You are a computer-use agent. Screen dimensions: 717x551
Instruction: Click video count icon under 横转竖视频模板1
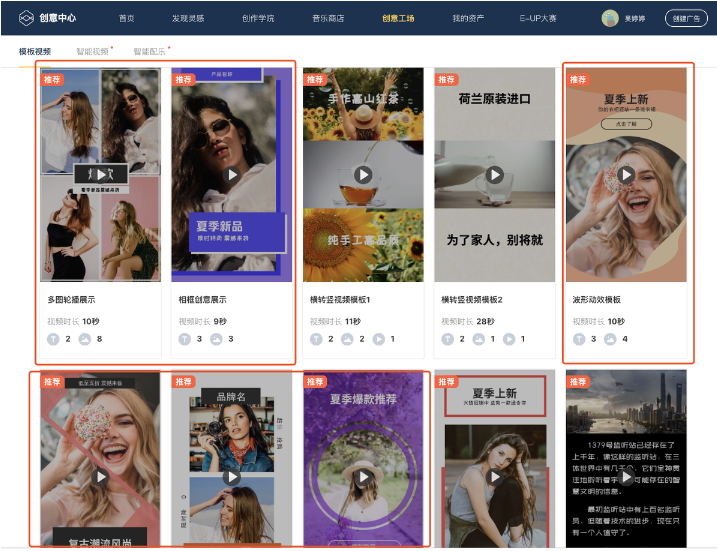click(x=378, y=339)
